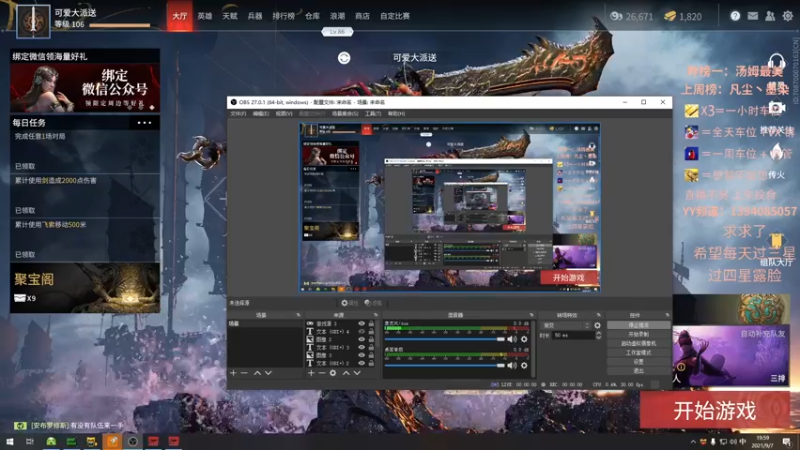The height and width of the screenshot is (450, 800).
Task: Move scene up with arrow
Action: [x=257, y=373]
